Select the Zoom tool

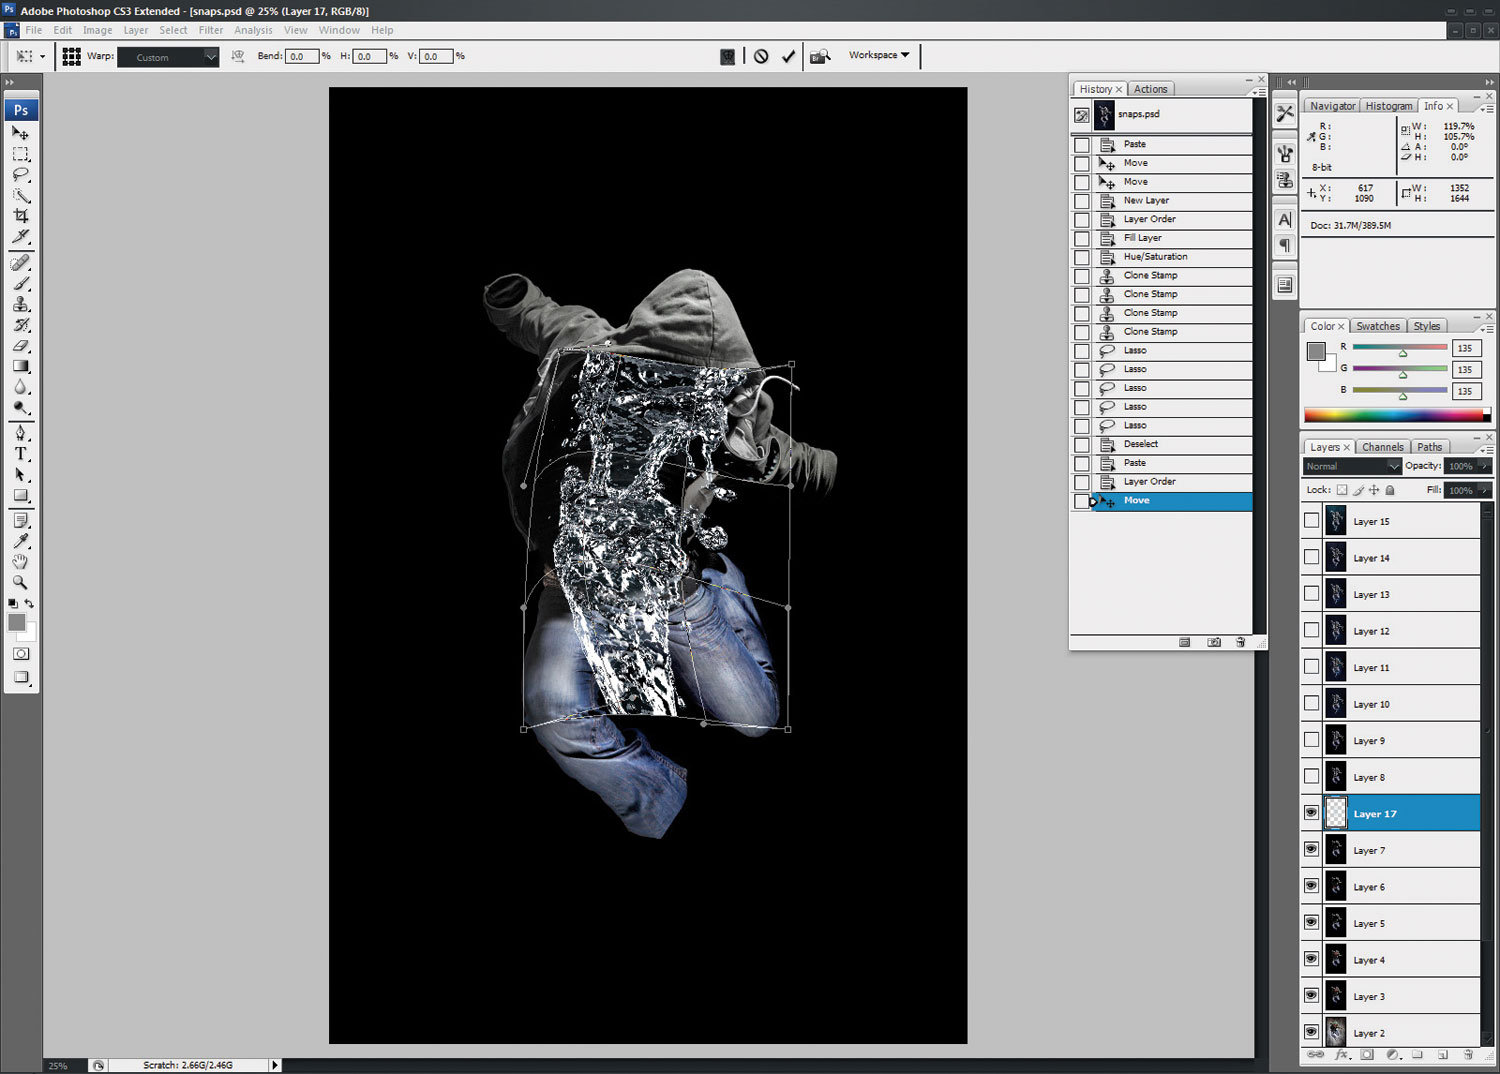20,582
